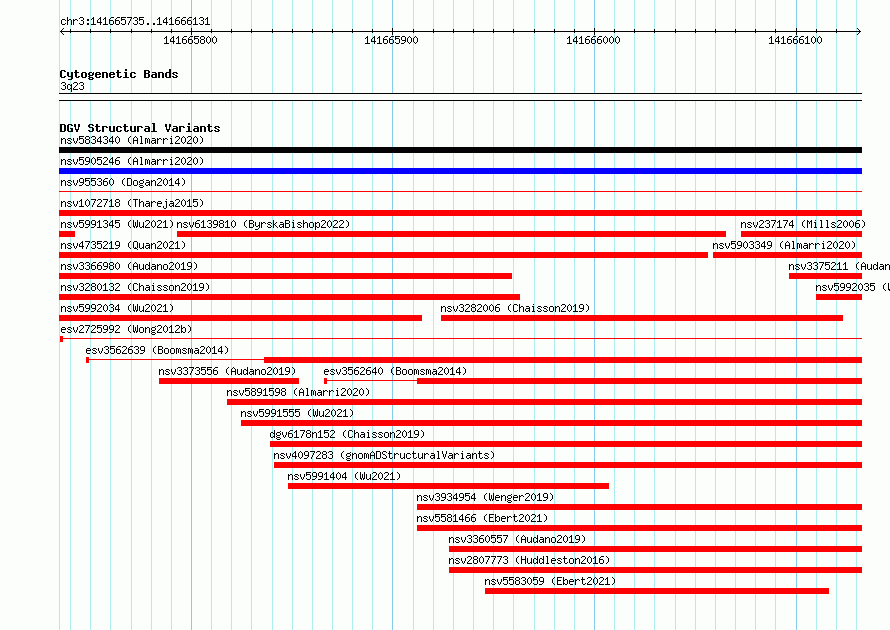This screenshot has width=890, height=630.
Task: Click ruler position 141665900
Action: (x=391, y=40)
